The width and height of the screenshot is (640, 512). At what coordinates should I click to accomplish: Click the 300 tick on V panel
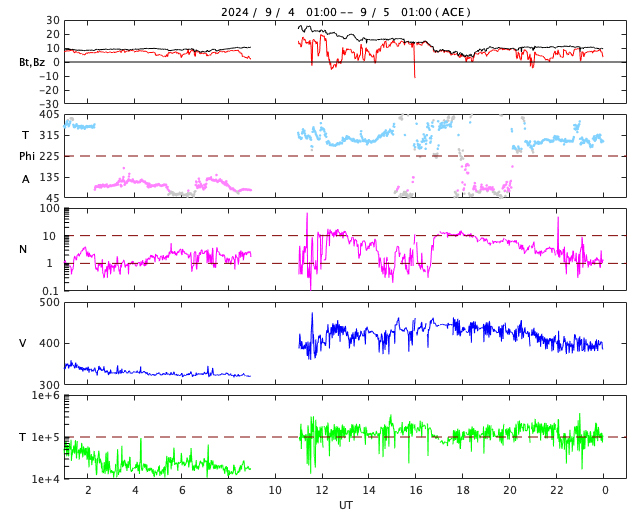pyautogui.click(x=49, y=385)
